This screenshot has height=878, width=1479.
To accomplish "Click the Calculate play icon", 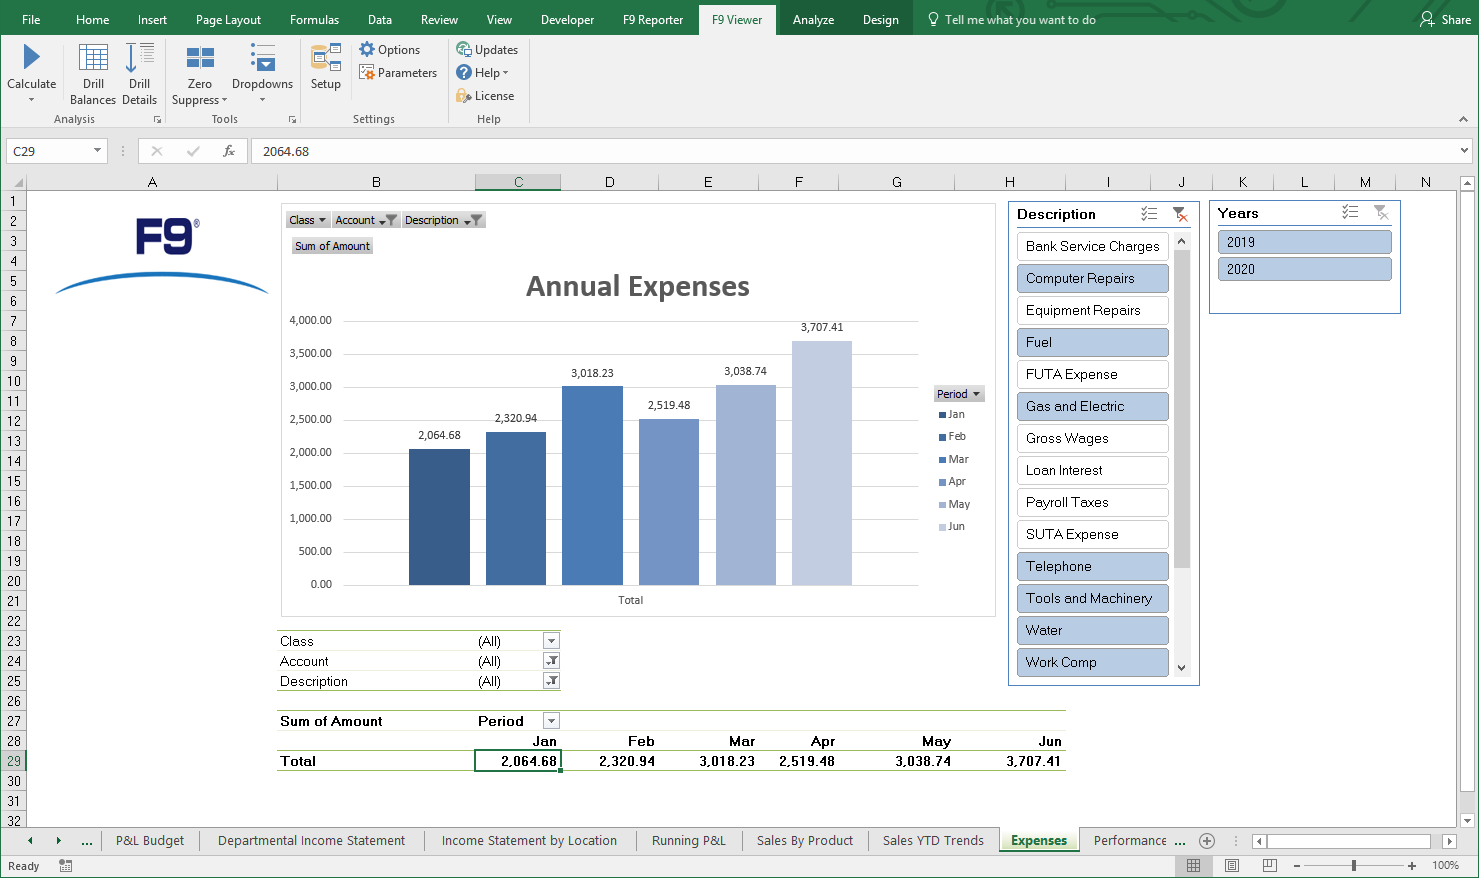I will point(31,58).
